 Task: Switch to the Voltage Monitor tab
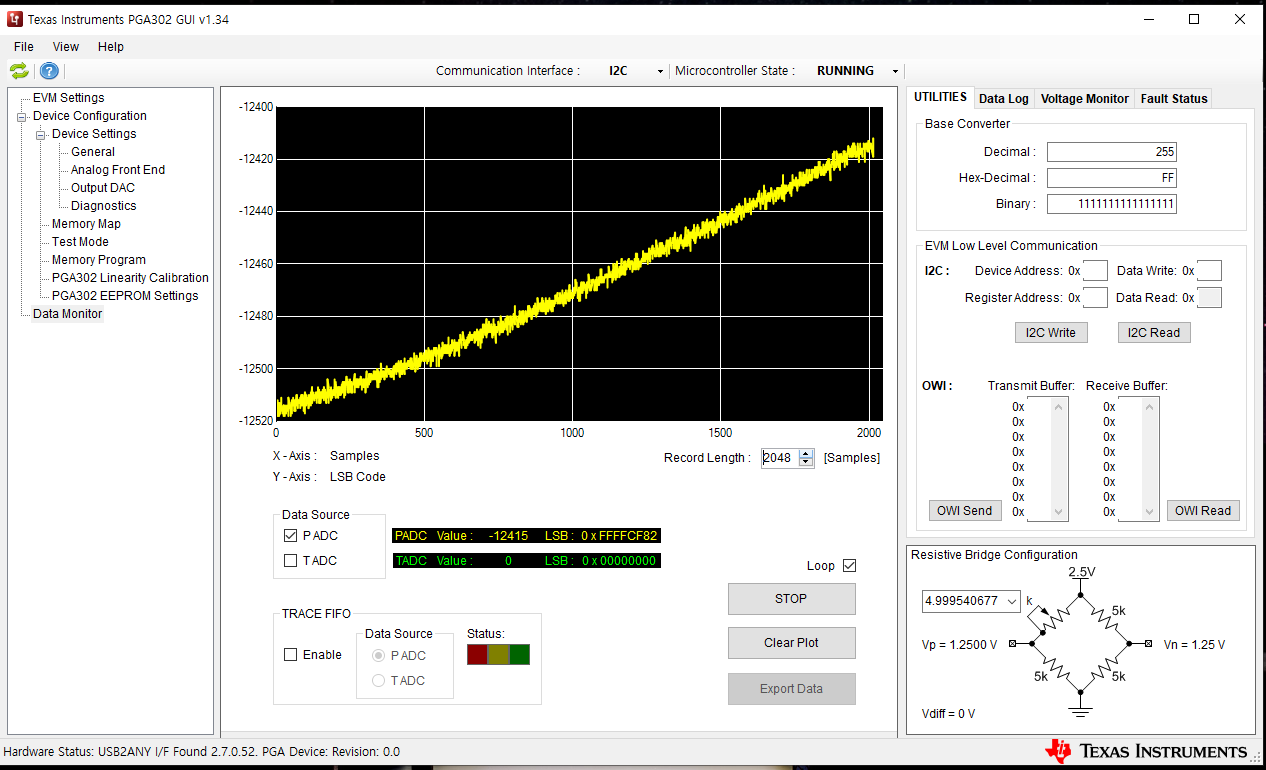point(1084,98)
